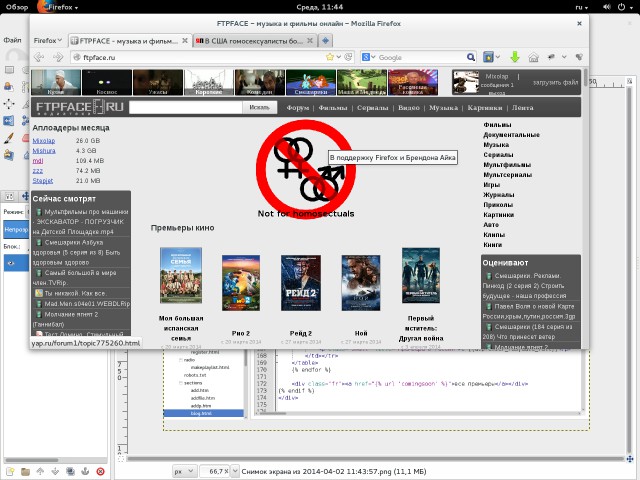Switch to 'В США гомосексуалисты' tab

pos(254,40)
